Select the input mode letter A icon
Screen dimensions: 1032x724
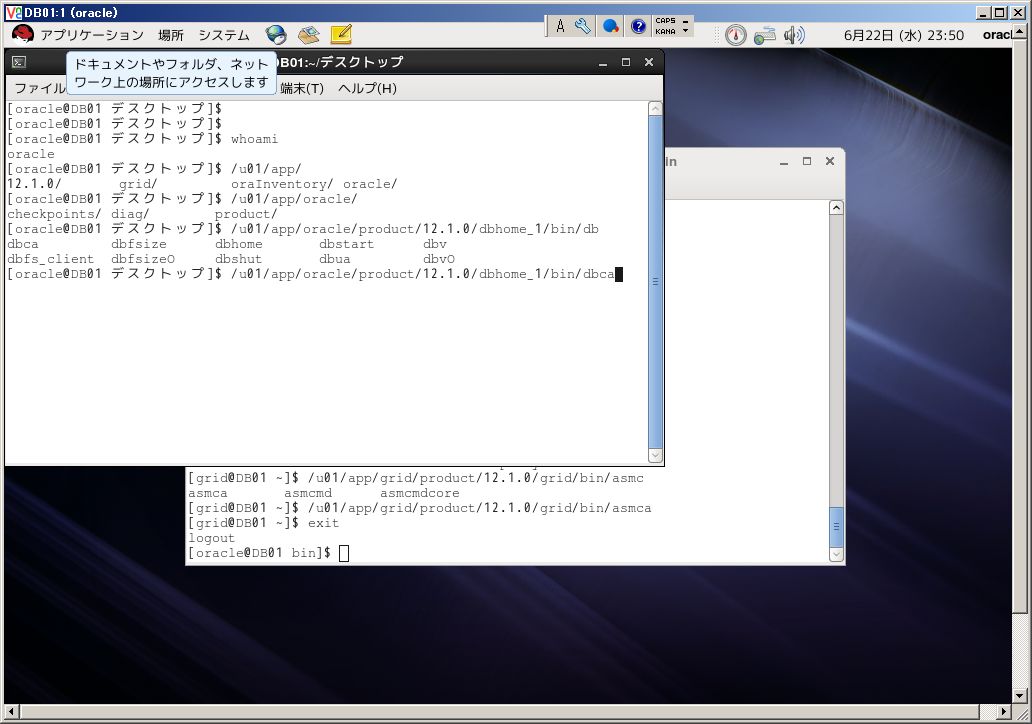(x=559, y=26)
